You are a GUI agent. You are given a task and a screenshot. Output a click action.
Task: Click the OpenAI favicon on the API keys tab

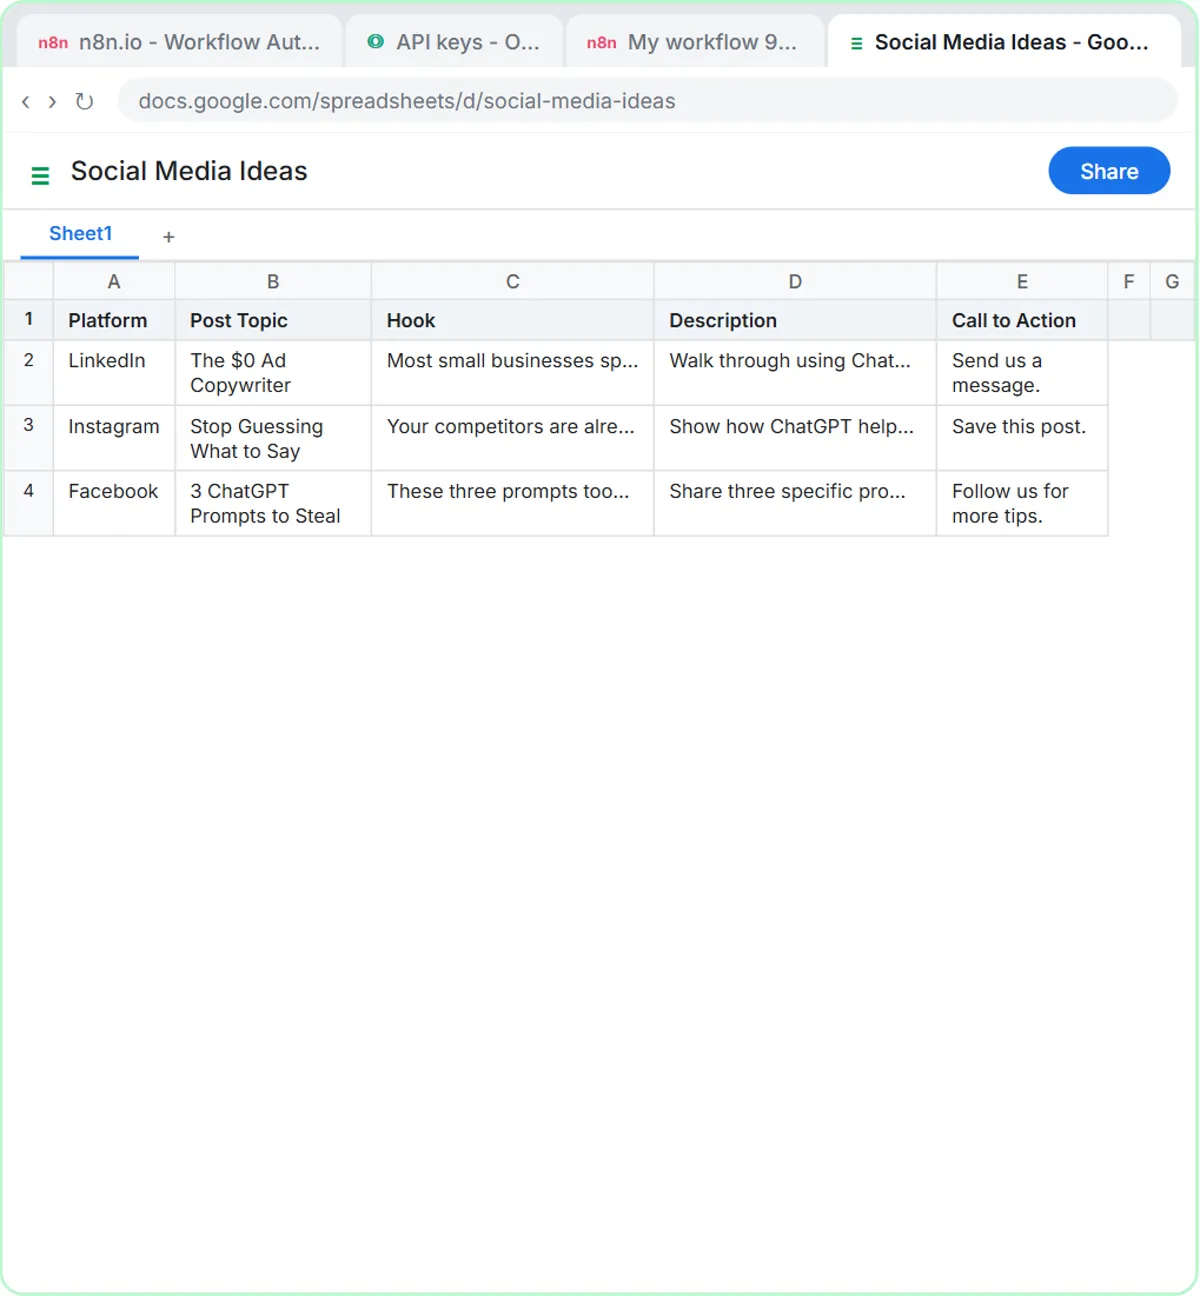click(375, 42)
